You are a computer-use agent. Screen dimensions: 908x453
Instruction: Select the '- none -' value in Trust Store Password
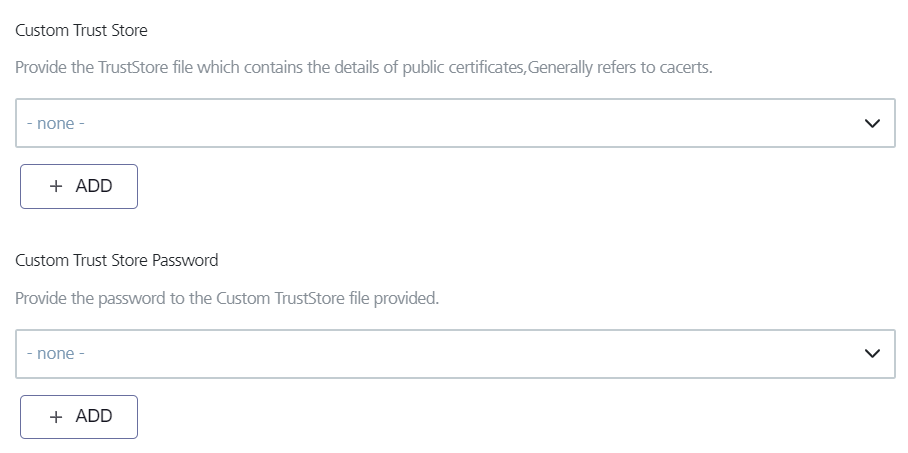[55, 354]
